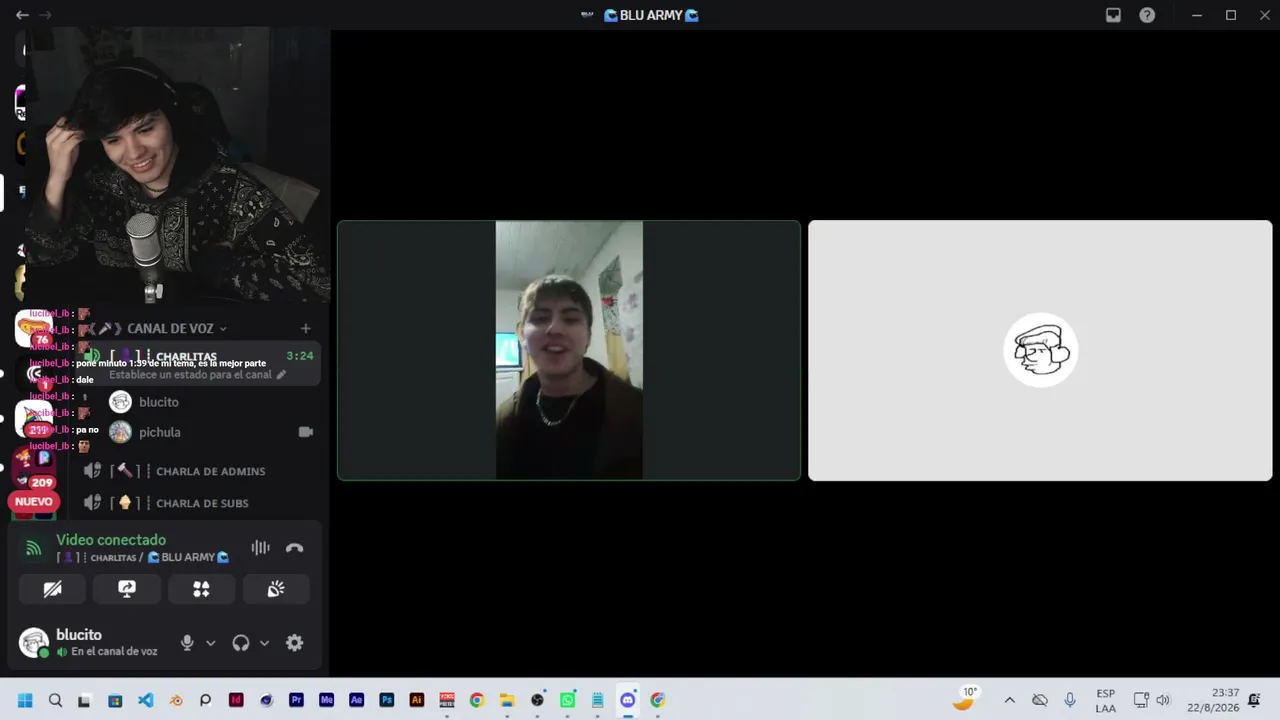
Task: Open Adobe Media Encoder from taskbar
Action: 326,700
